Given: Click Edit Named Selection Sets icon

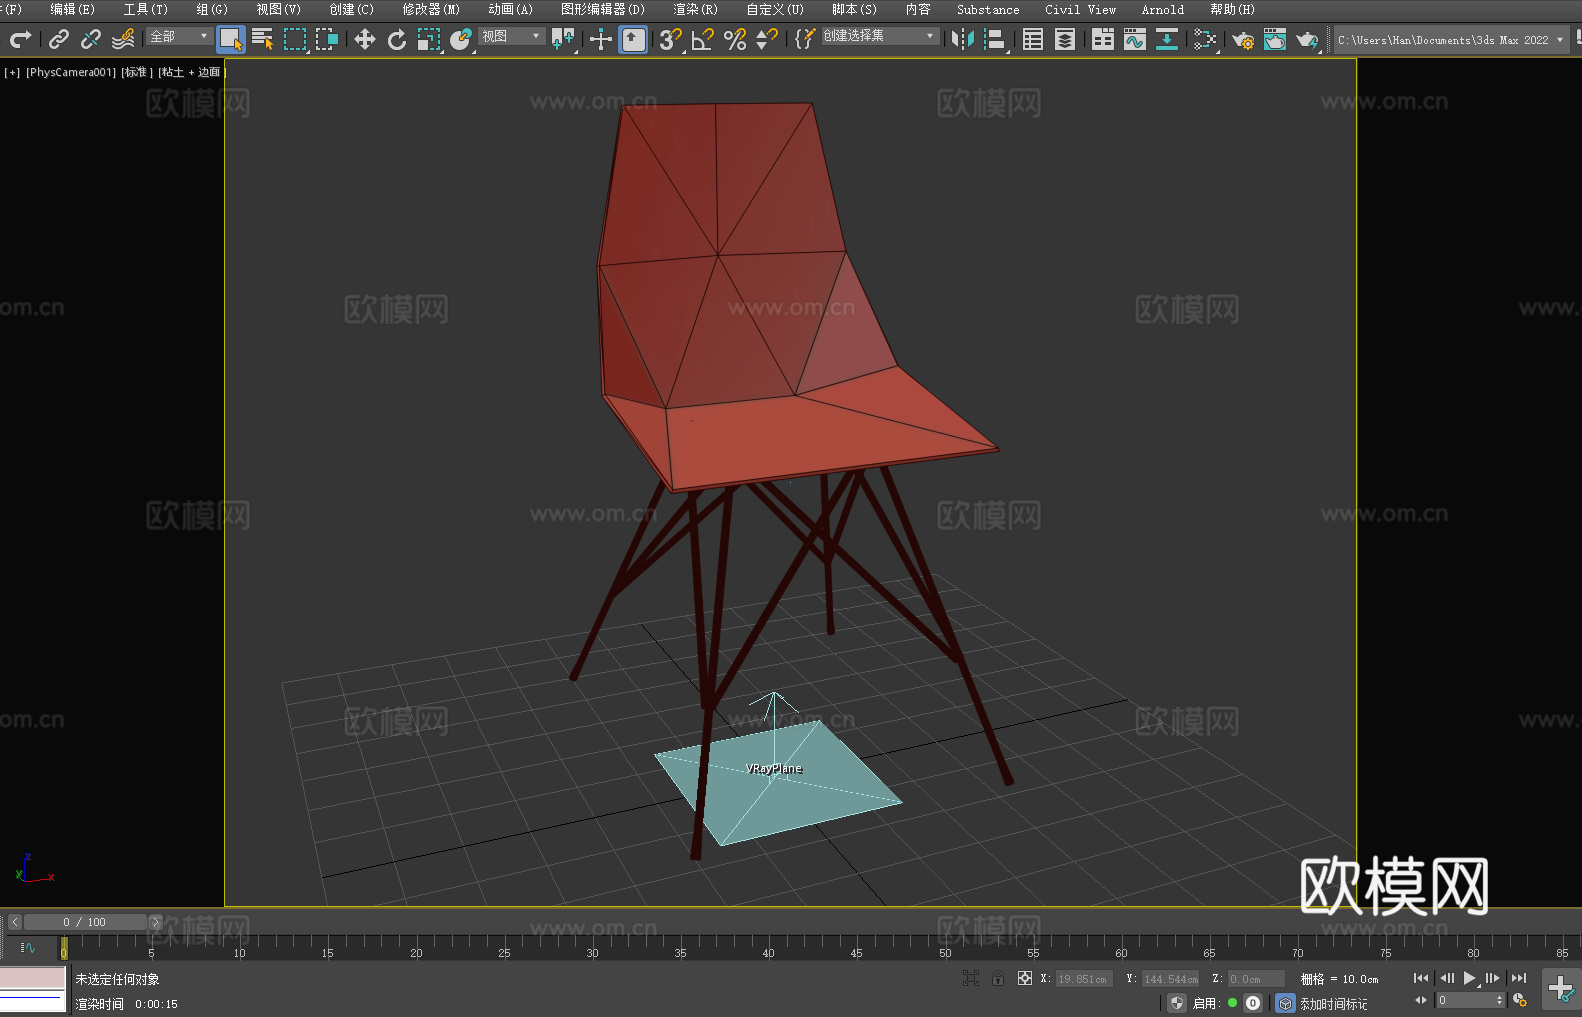Looking at the screenshot, I should pos(805,39).
